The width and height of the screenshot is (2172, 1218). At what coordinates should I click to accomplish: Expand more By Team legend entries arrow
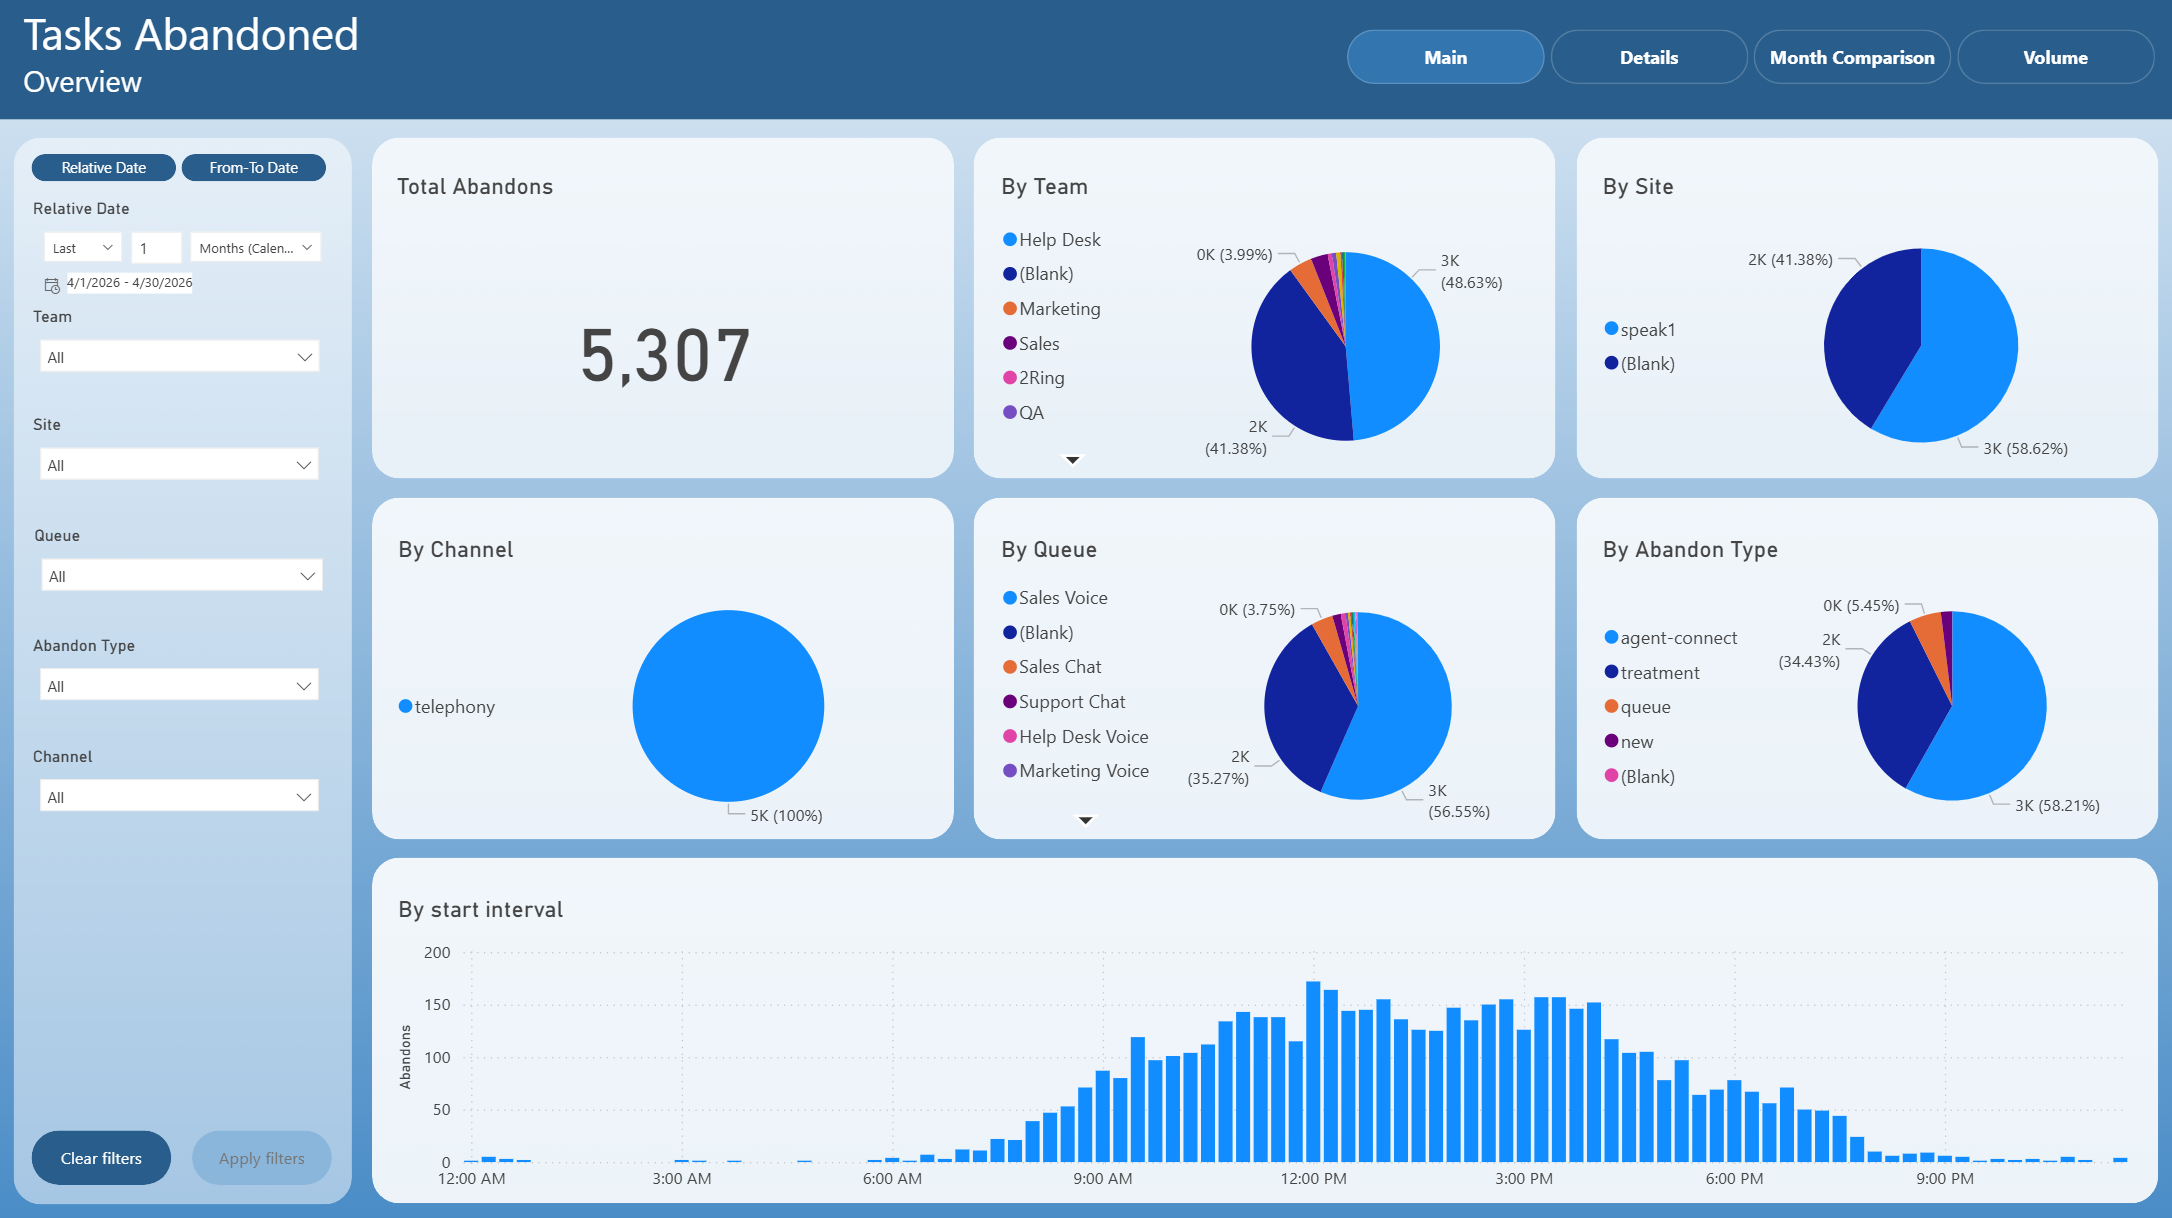pyautogui.click(x=1072, y=460)
